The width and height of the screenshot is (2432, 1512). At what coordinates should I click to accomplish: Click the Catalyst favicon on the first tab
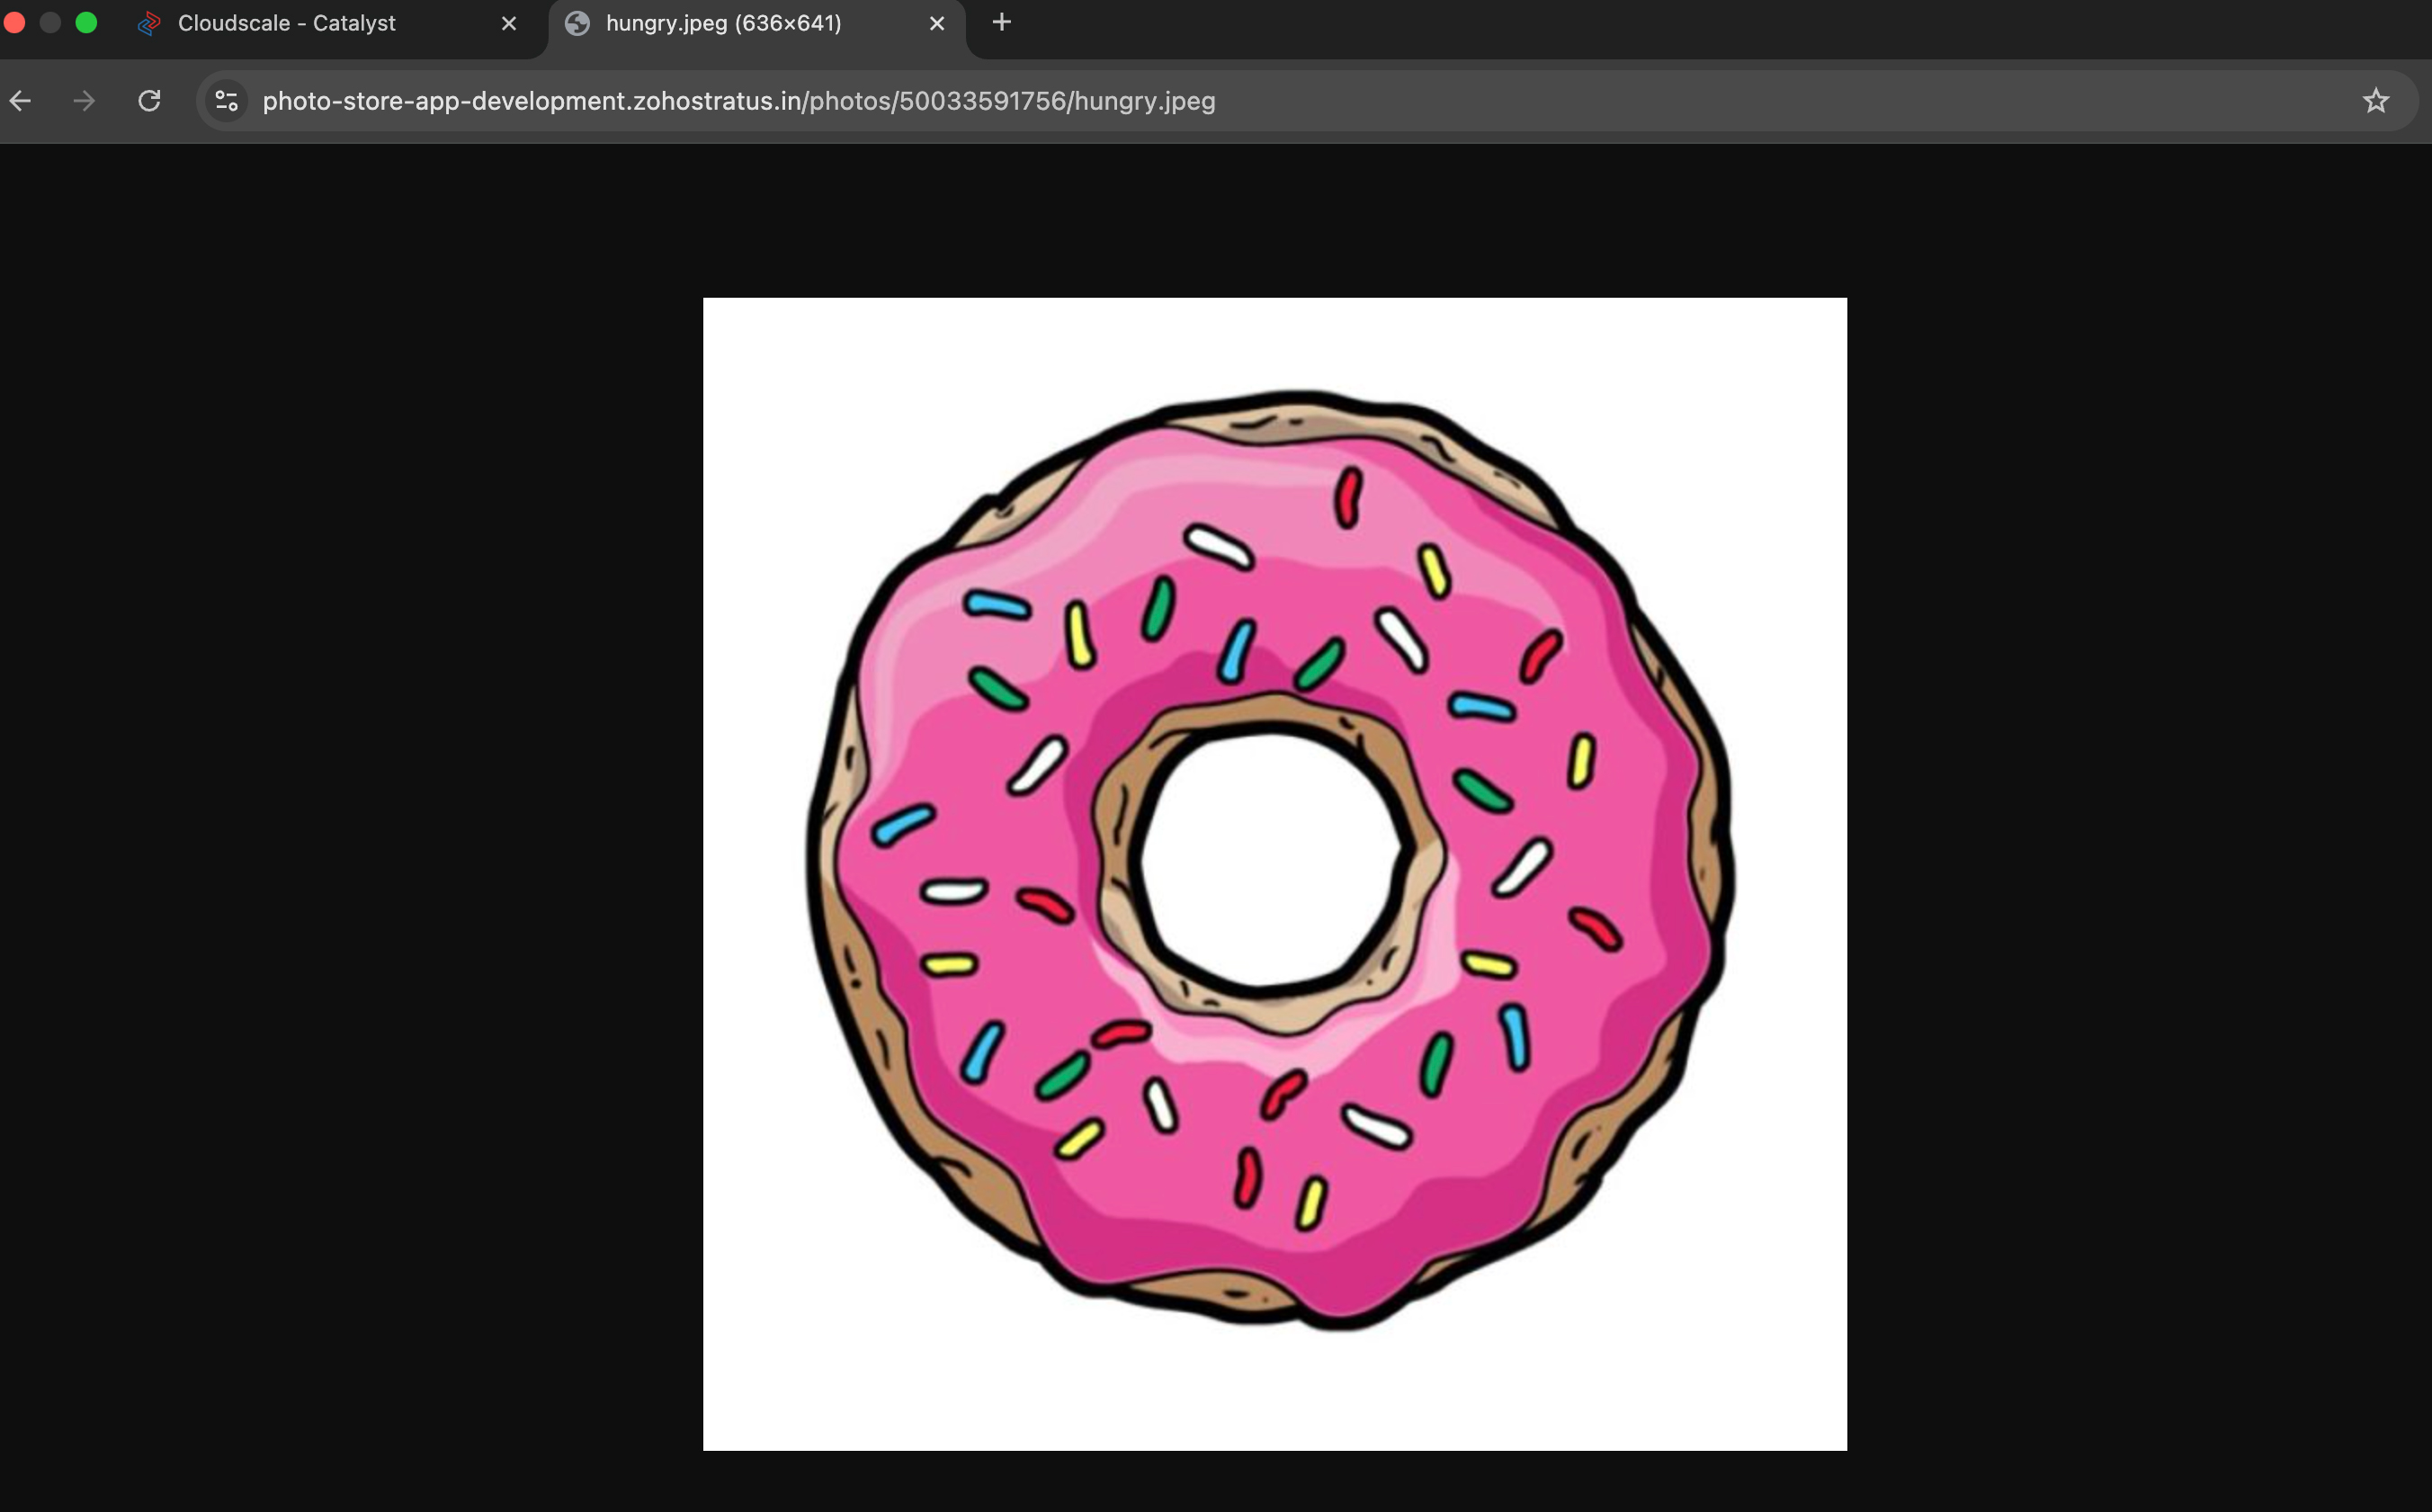149,23
